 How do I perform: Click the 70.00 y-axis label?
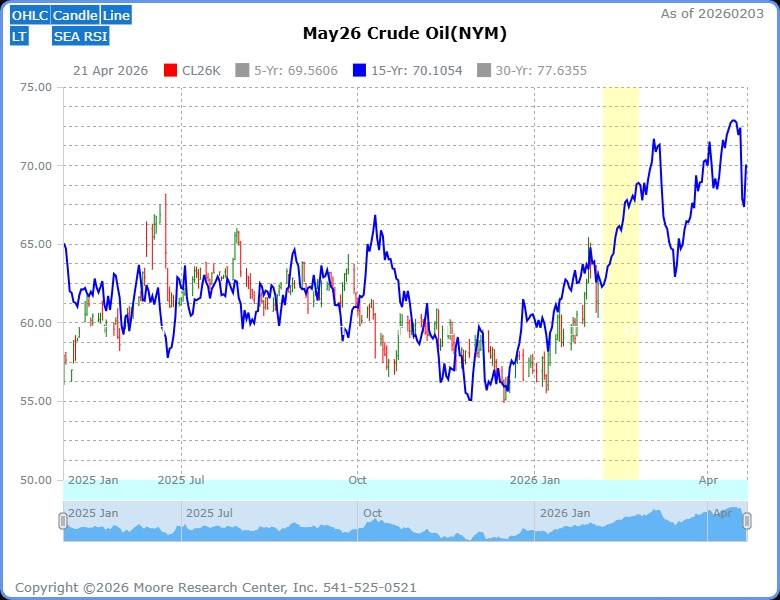[x=36, y=166]
